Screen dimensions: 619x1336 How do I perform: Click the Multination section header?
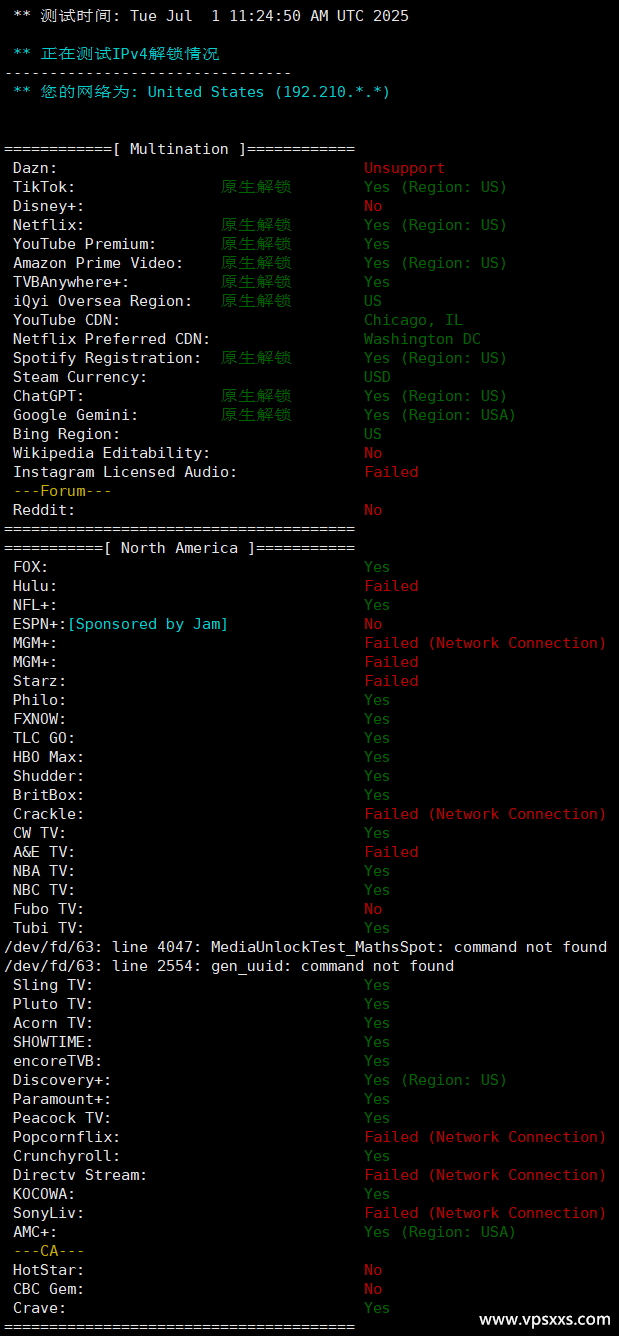click(180, 149)
